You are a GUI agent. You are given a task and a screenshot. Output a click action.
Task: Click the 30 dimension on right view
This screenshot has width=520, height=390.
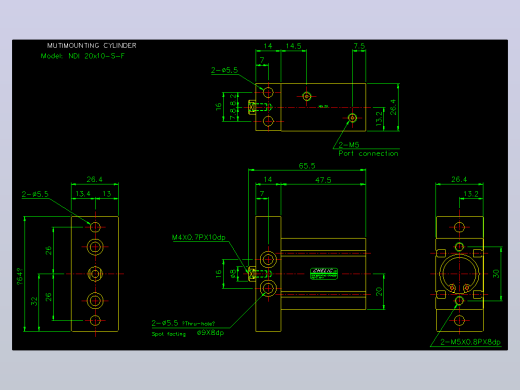pos(496,274)
